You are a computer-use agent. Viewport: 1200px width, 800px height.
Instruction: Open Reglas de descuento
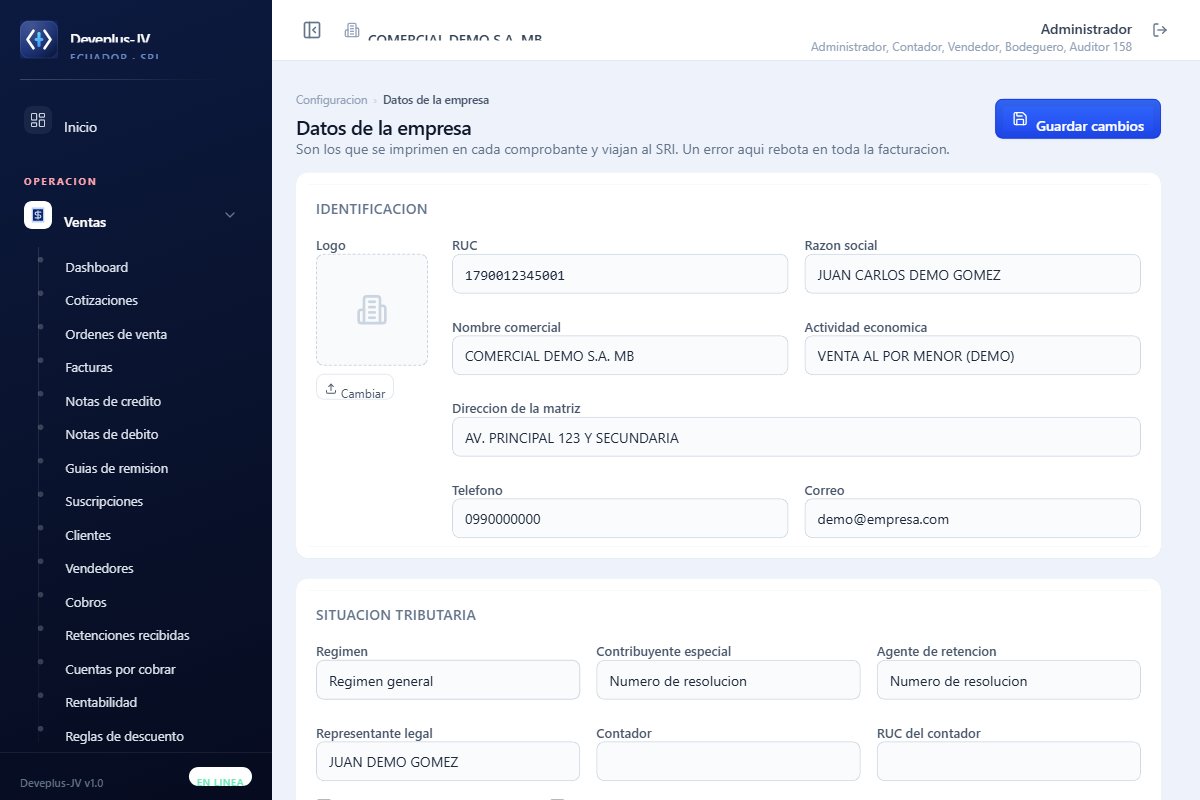(125, 736)
